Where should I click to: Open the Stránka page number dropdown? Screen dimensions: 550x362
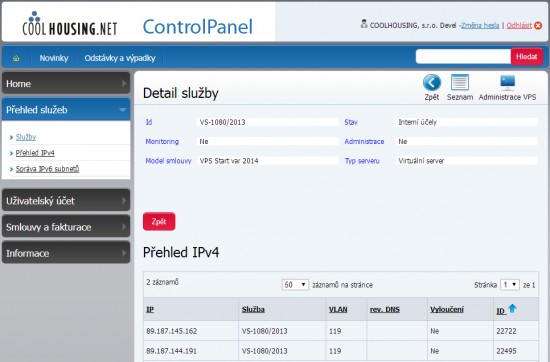(x=510, y=284)
